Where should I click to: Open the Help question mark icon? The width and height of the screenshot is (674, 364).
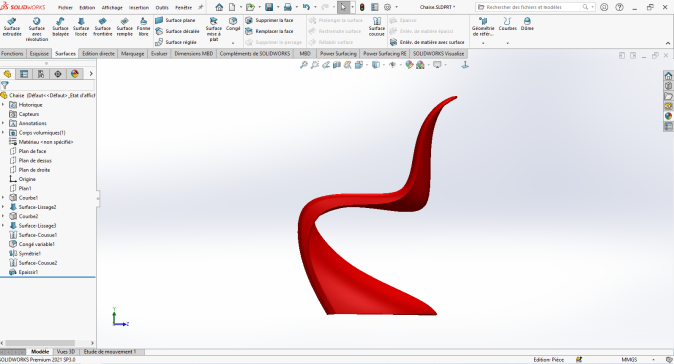(619, 7)
